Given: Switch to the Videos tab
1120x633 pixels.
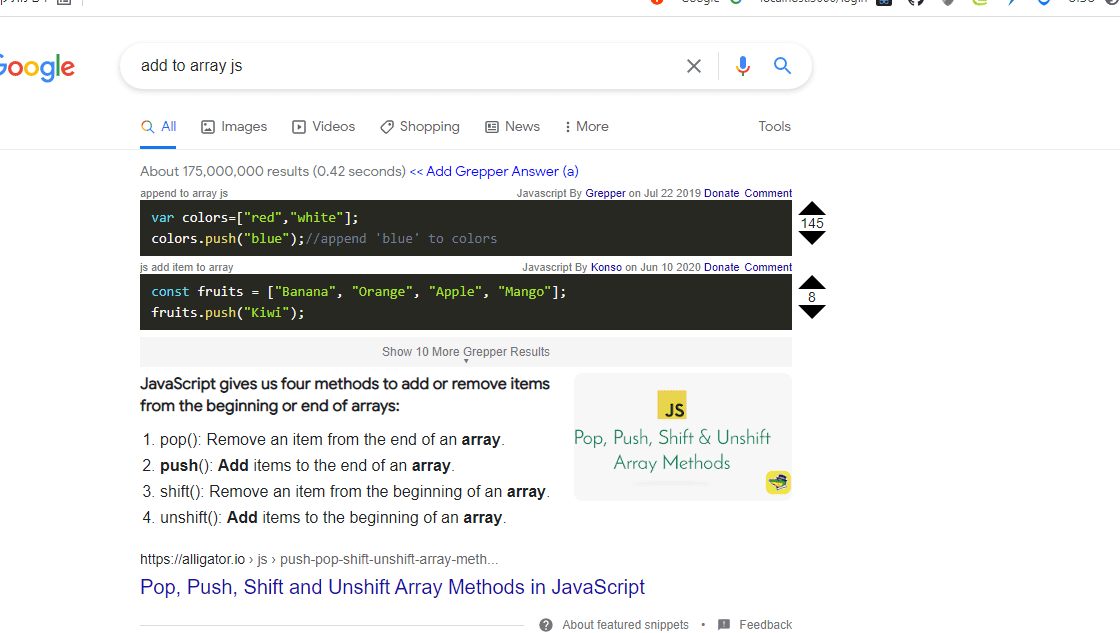Looking at the screenshot, I should click(x=324, y=126).
